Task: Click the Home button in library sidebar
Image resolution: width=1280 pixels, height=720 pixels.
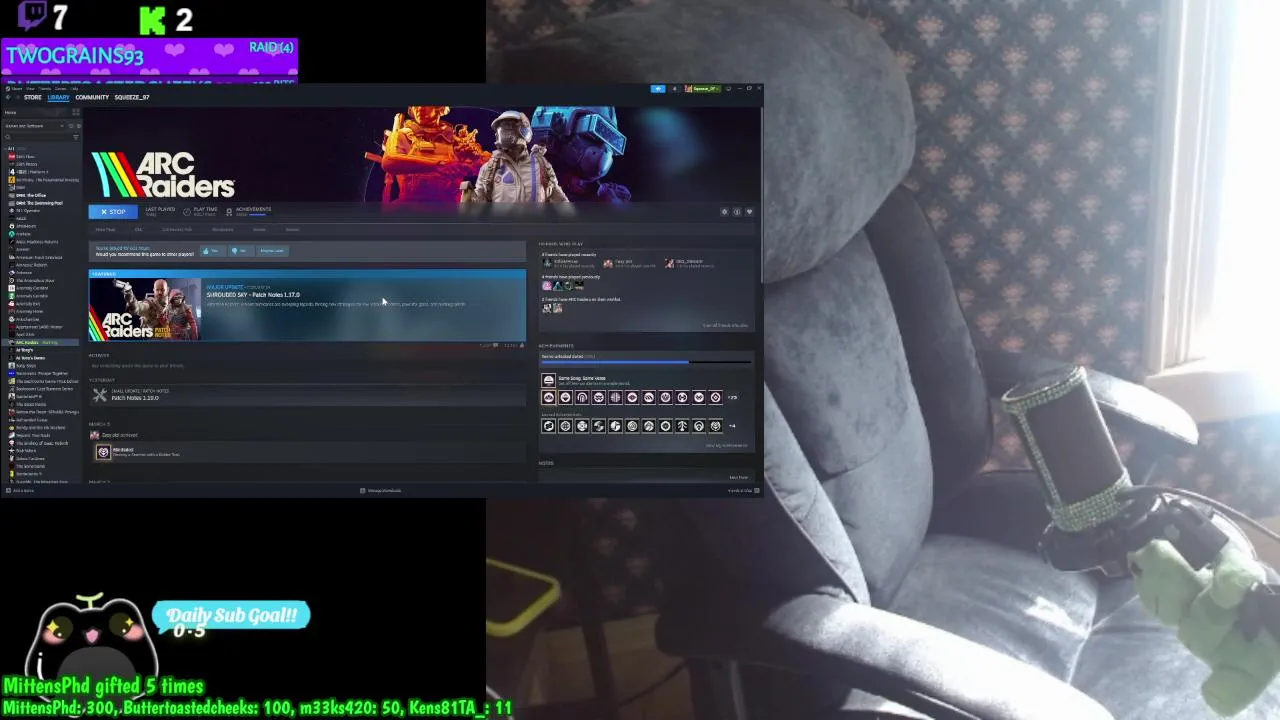Action: [x=36, y=112]
